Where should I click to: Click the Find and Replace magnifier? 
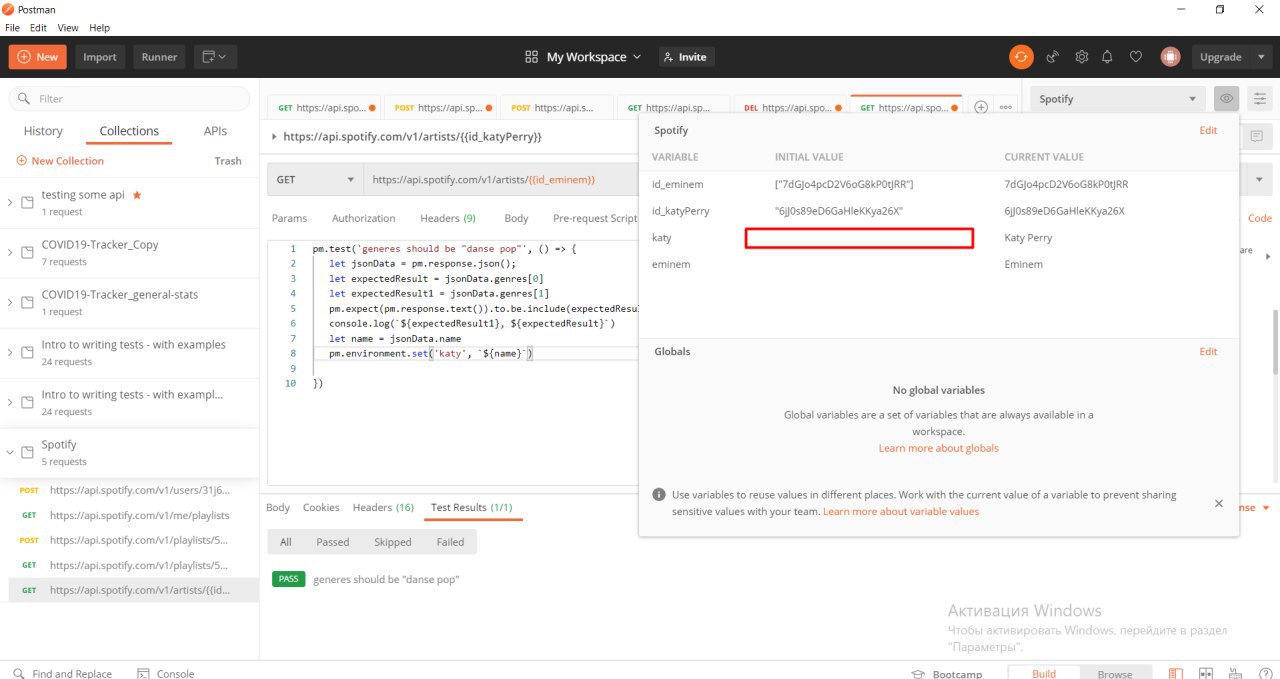point(19,673)
